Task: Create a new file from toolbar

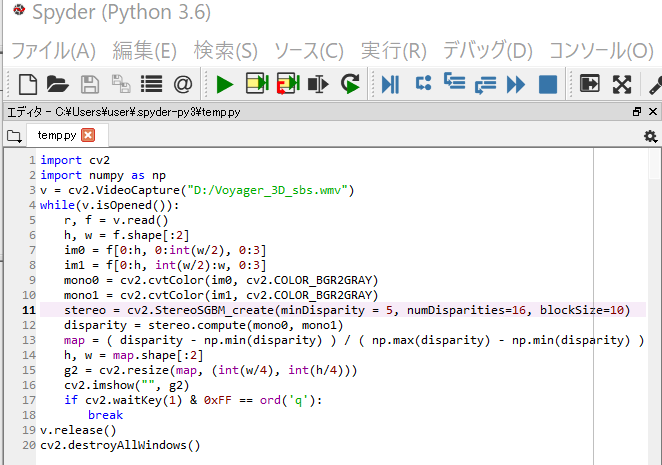Action: (28, 84)
